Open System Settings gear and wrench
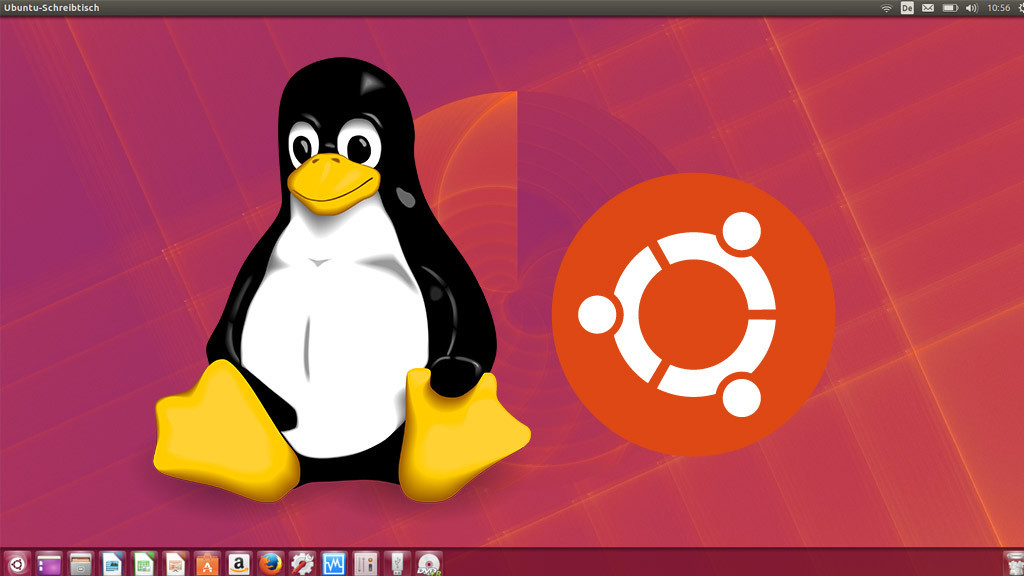The image size is (1024, 576). [x=302, y=563]
